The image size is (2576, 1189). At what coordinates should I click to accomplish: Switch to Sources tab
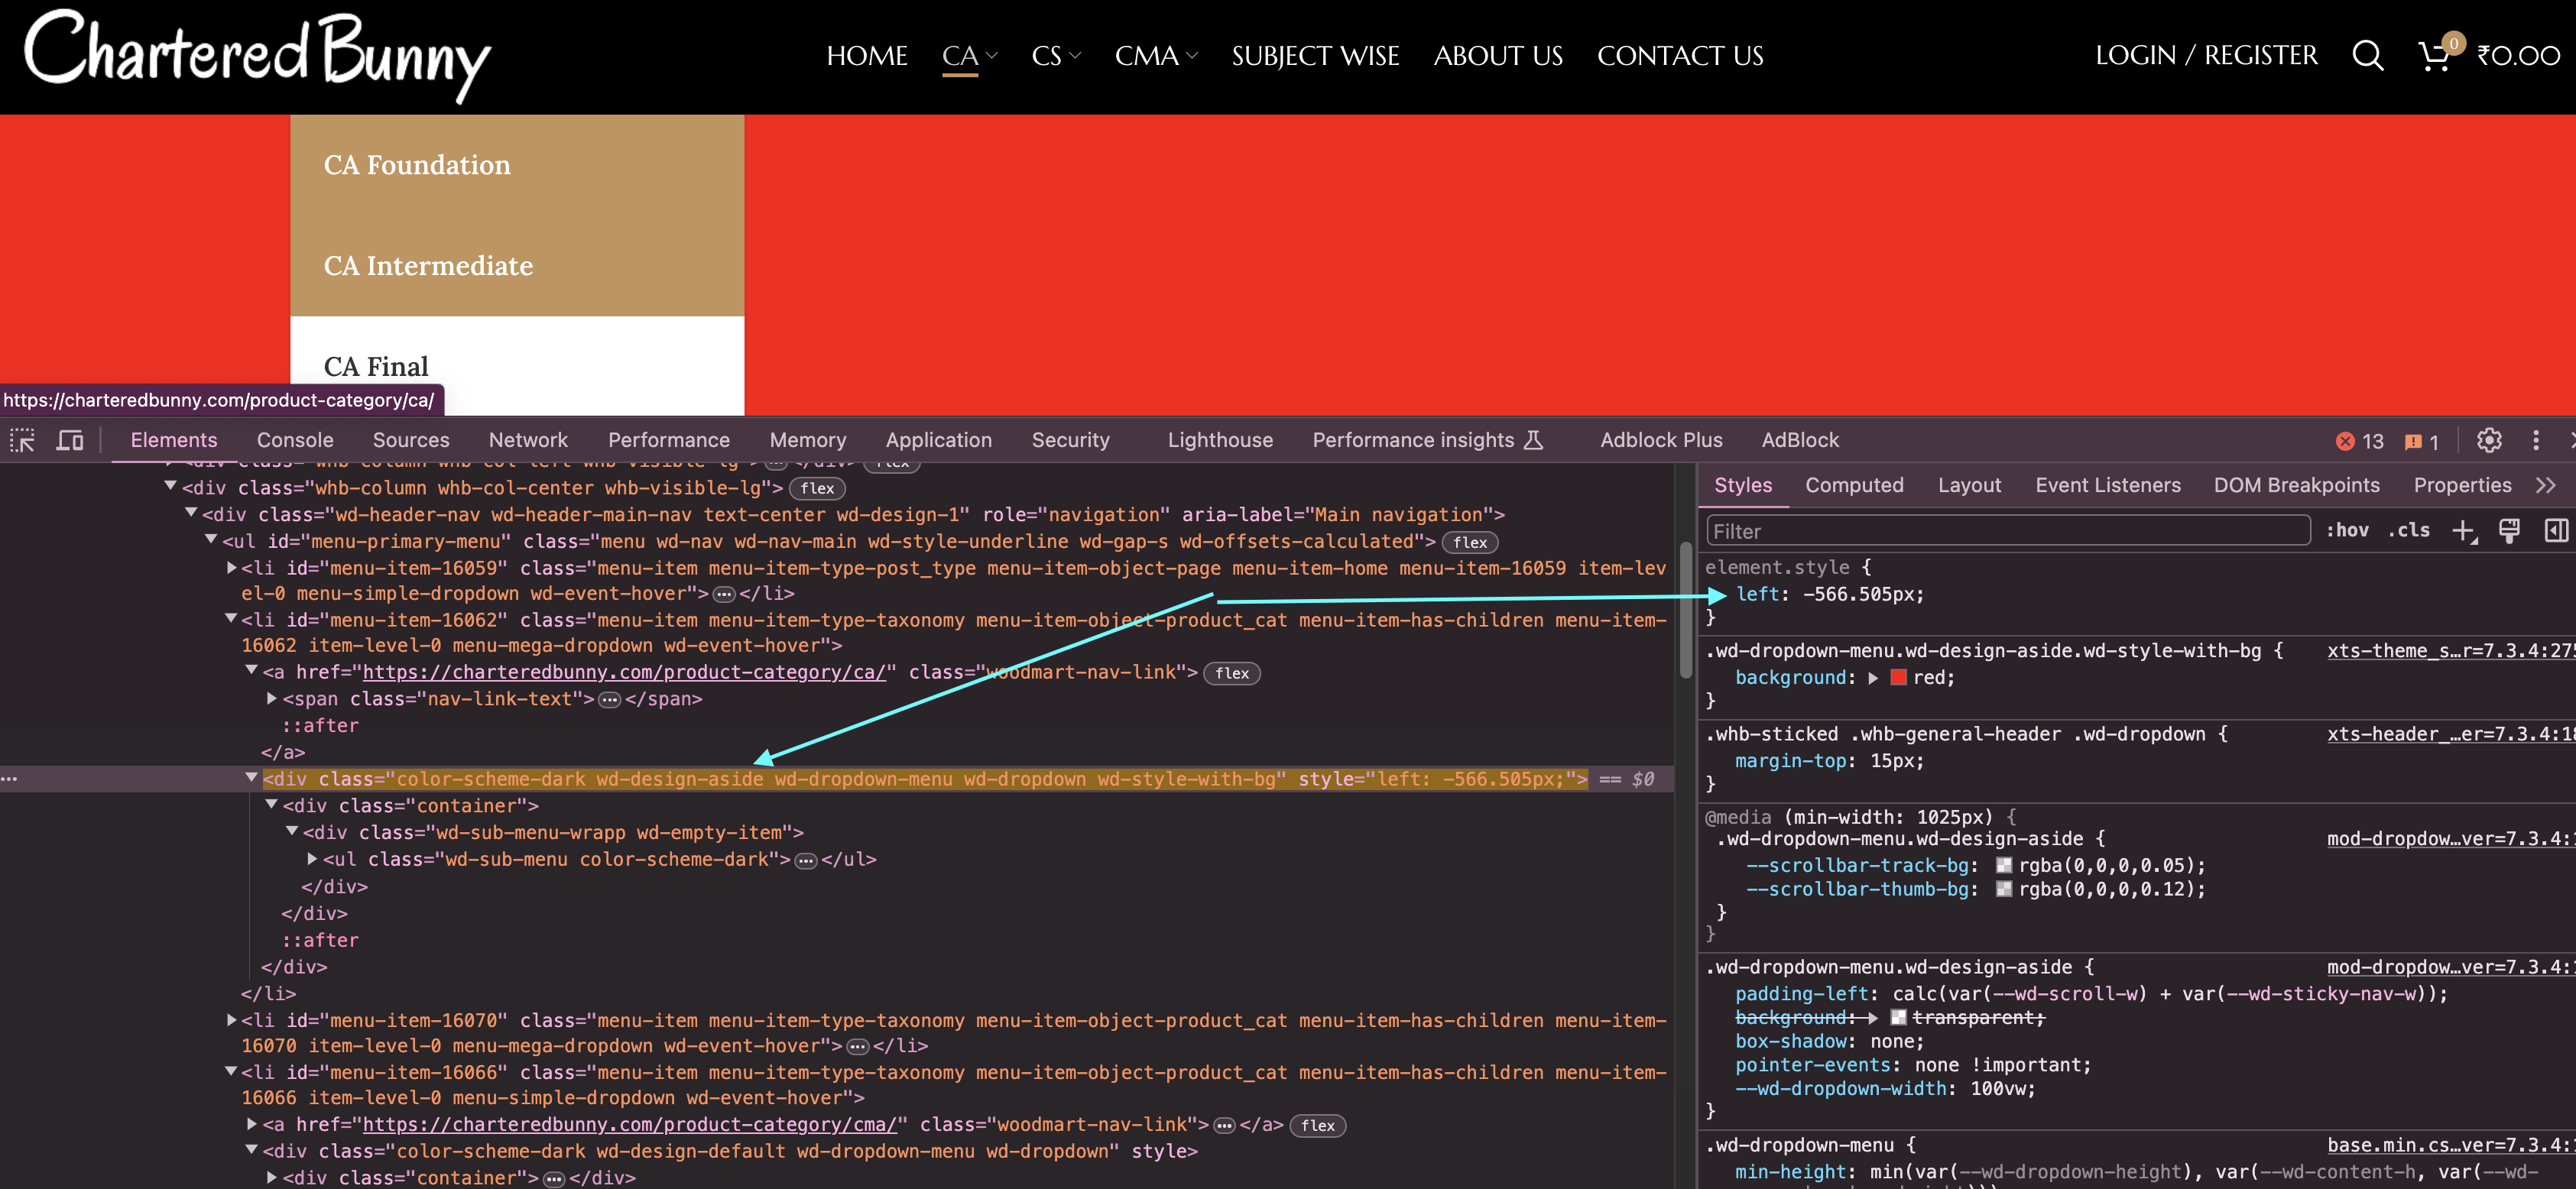coord(411,440)
